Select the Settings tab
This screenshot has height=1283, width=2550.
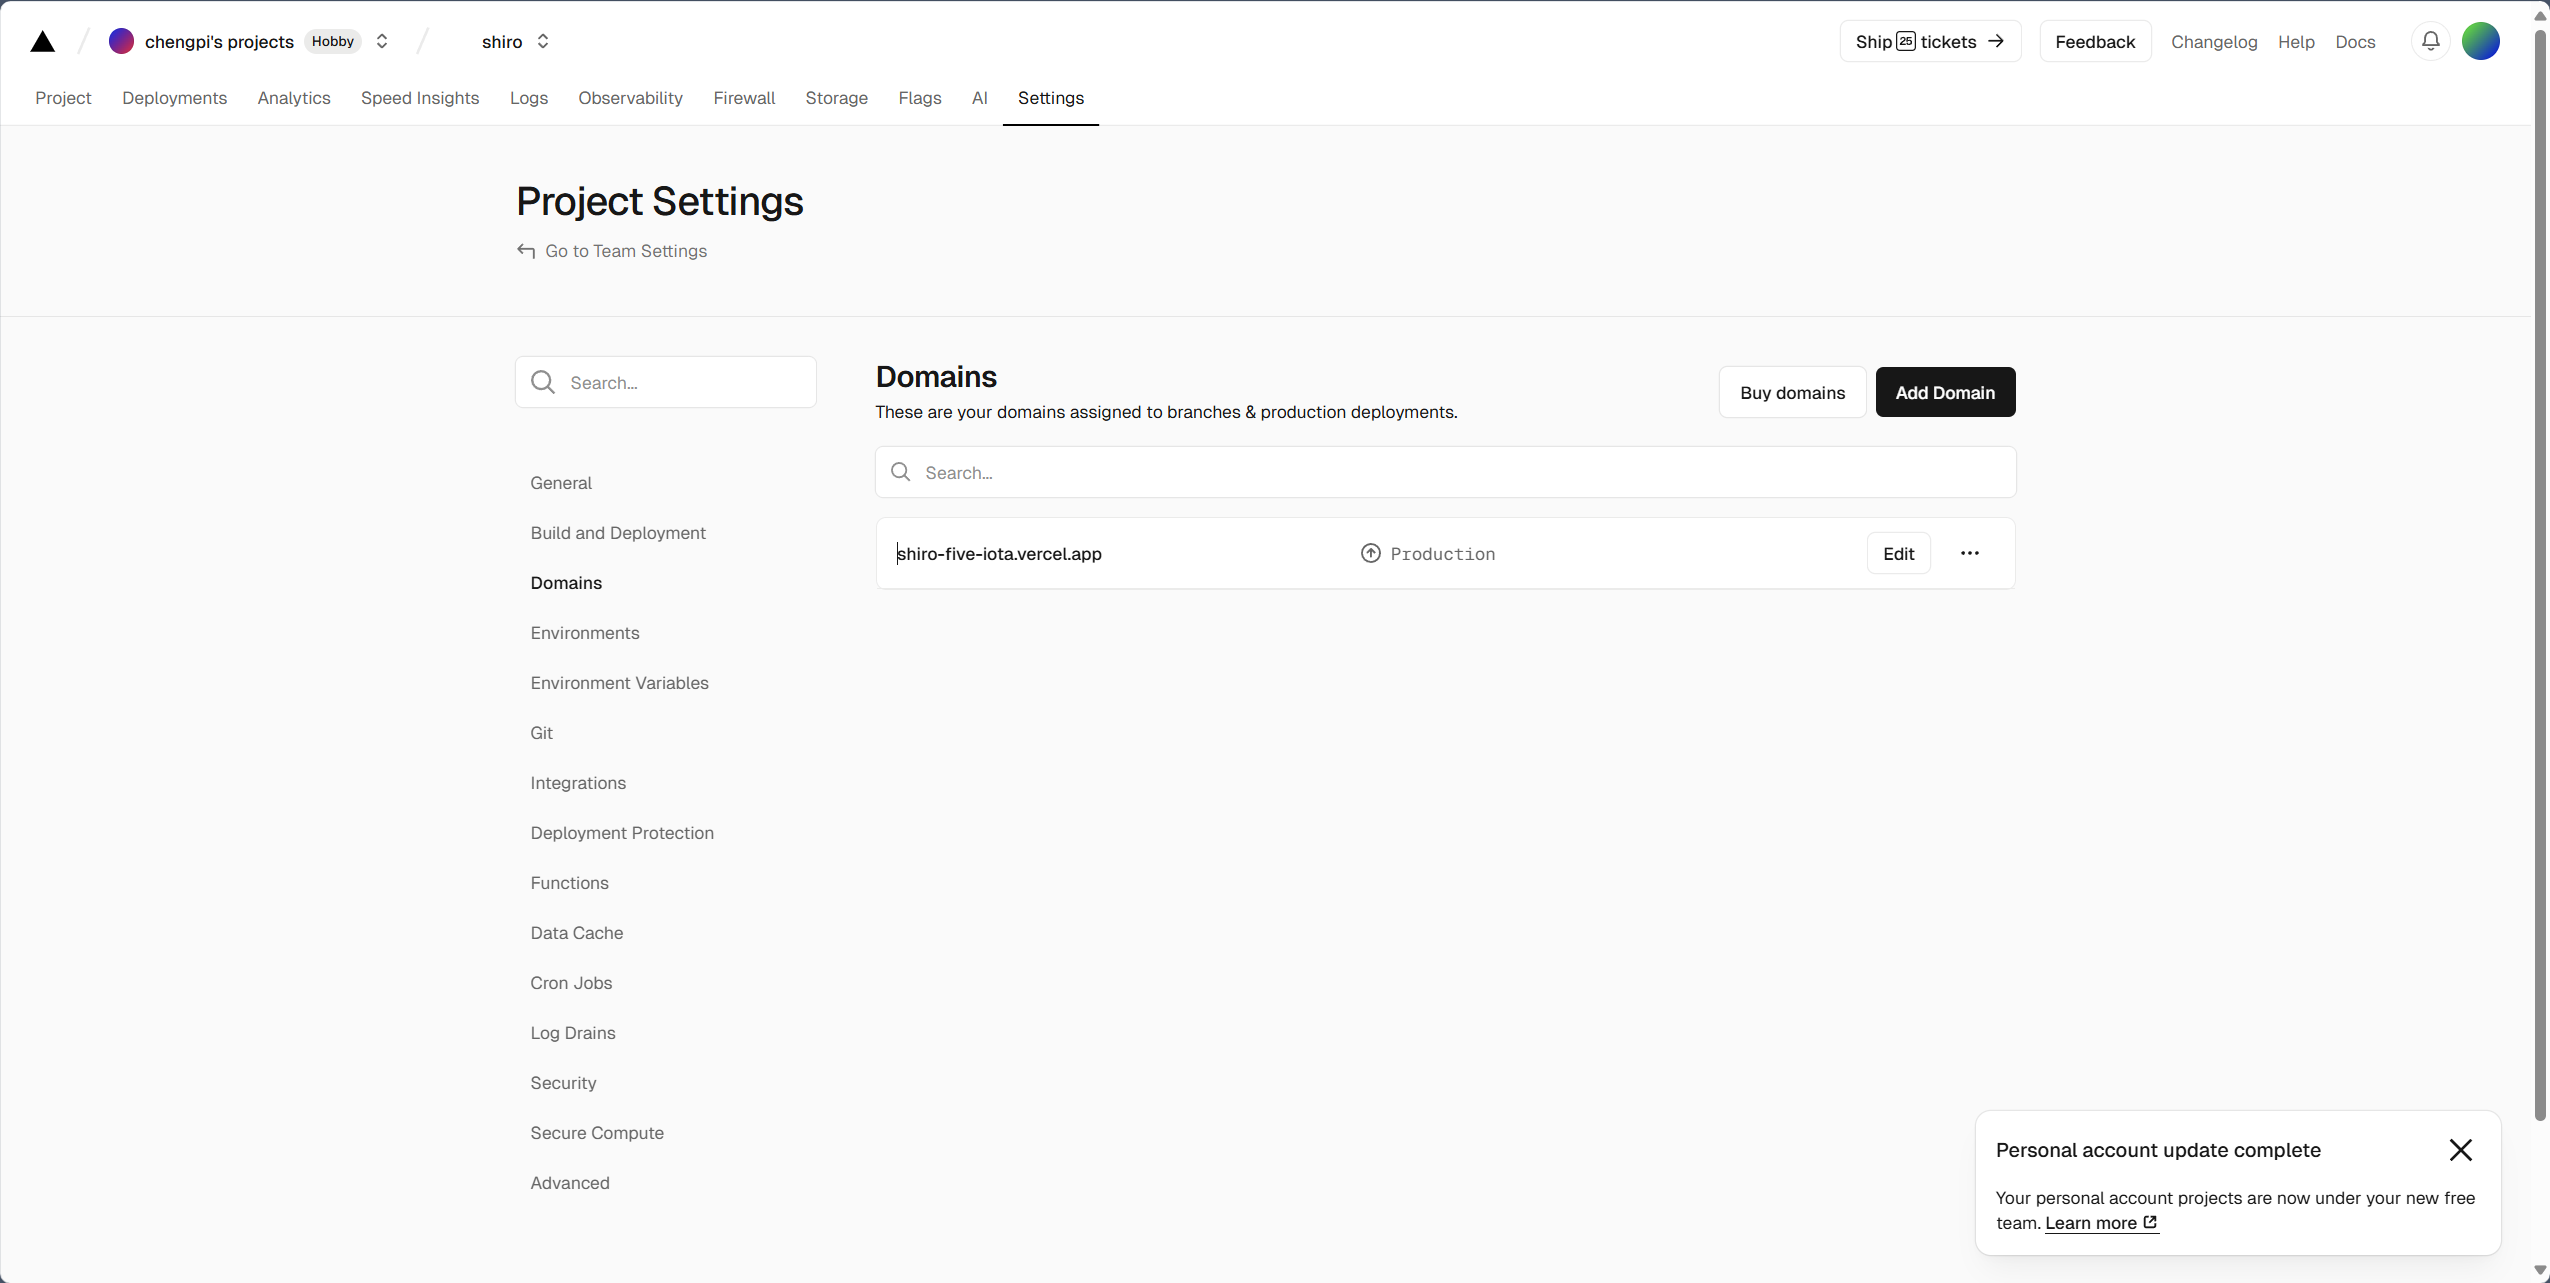(1051, 98)
